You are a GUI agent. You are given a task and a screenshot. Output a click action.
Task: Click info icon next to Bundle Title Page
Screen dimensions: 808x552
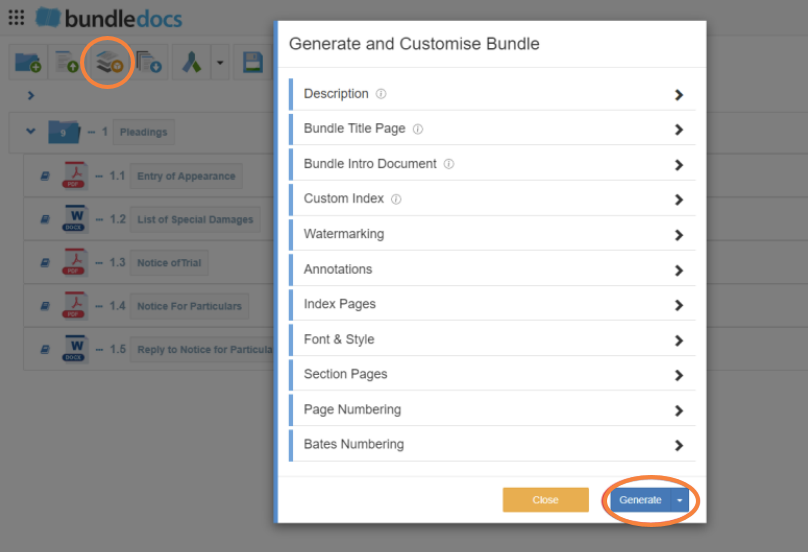pyautogui.click(x=418, y=129)
